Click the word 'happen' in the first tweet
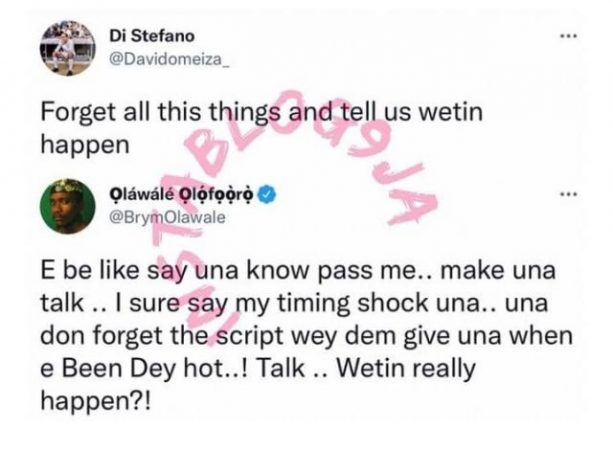The height and width of the screenshot is (450, 613). 85,145
